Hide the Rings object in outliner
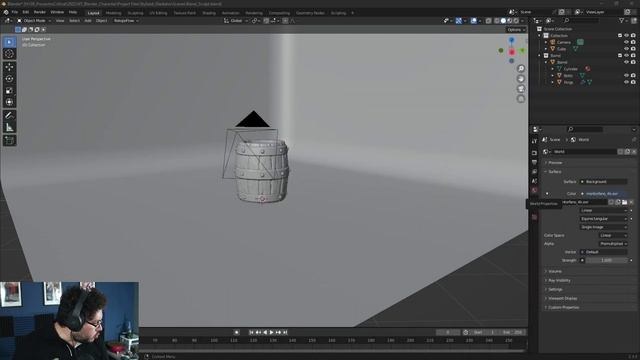 click(x=627, y=82)
